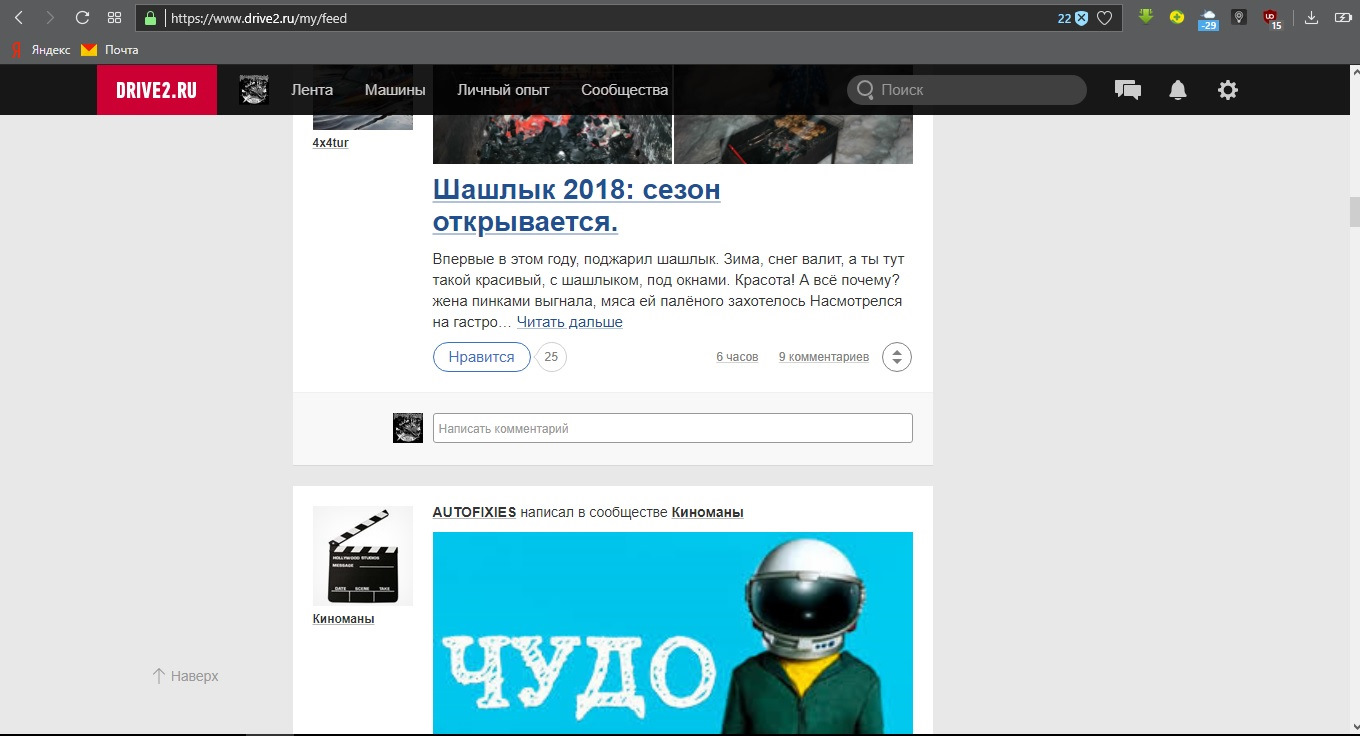Open the Яндекс bookmark

click(41, 49)
